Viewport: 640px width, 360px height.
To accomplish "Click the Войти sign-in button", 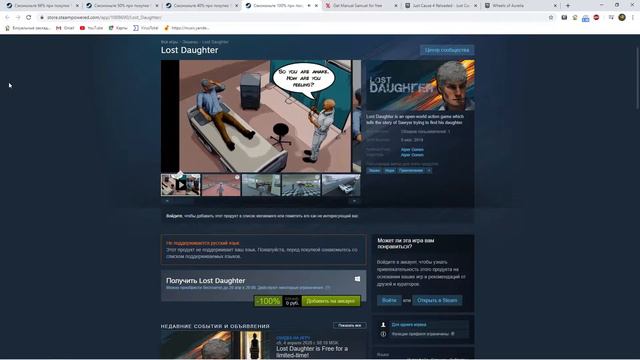I will coord(389,300).
